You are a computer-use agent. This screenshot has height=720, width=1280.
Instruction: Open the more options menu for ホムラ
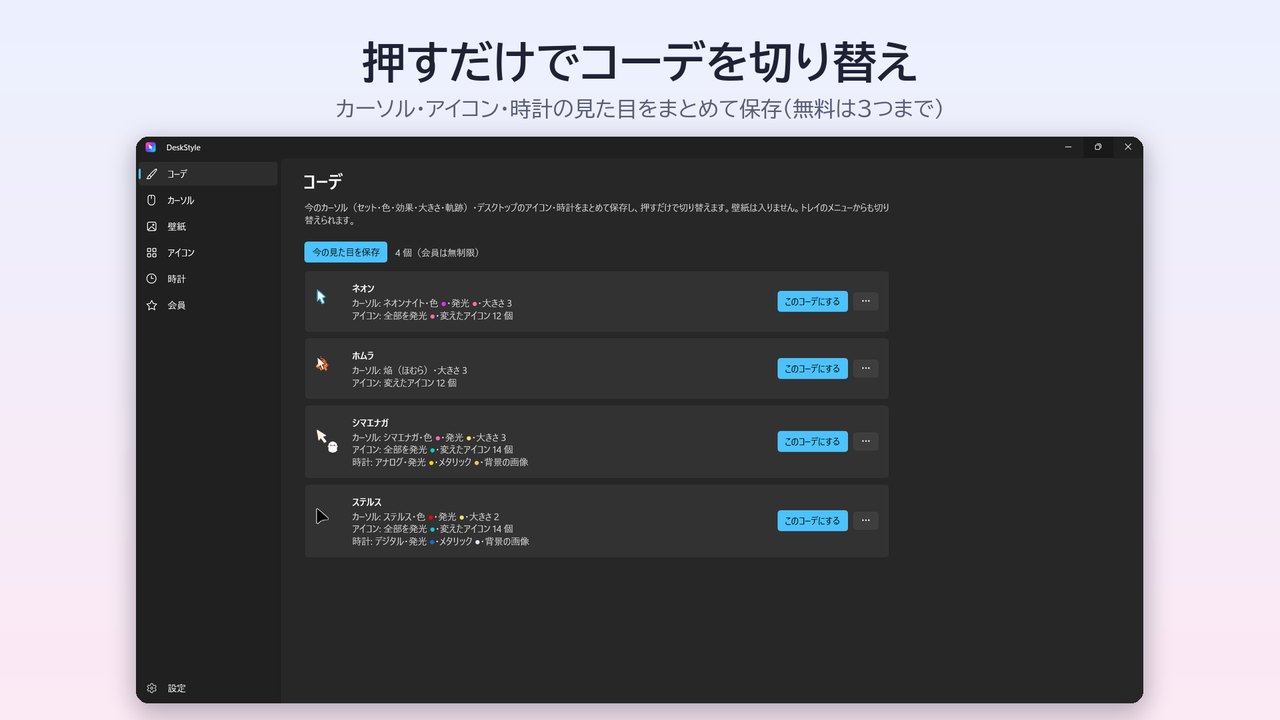pyautogui.click(x=866, y=368)
